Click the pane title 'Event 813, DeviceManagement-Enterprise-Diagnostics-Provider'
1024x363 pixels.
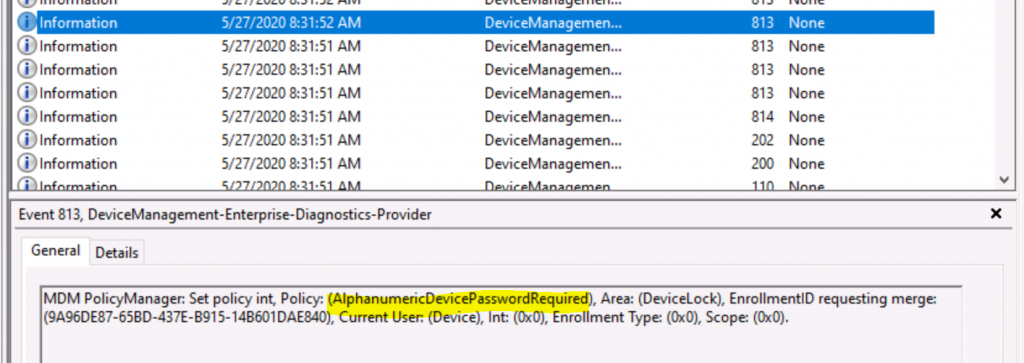(x=225, y=214)
